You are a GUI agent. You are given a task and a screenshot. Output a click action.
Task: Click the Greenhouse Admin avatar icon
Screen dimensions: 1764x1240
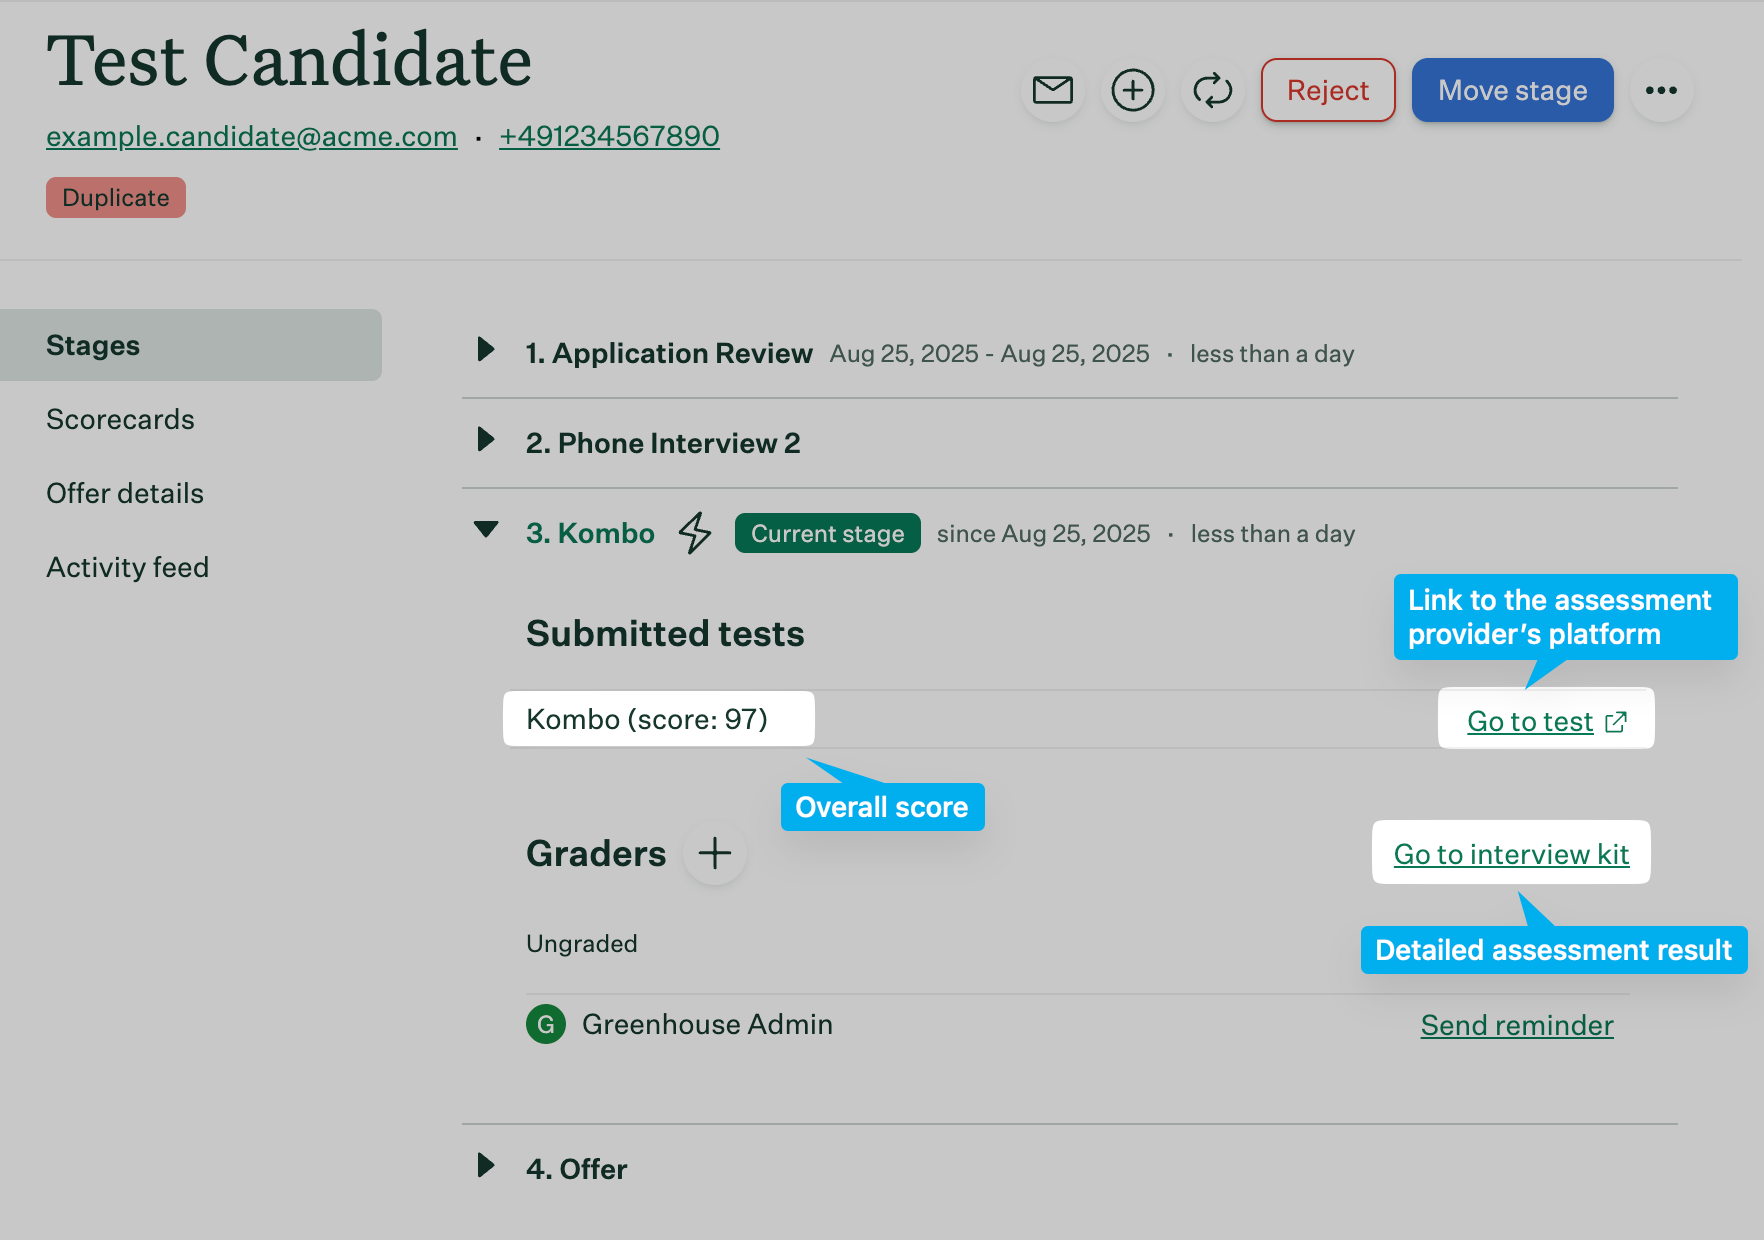(x=546, y=1024)
